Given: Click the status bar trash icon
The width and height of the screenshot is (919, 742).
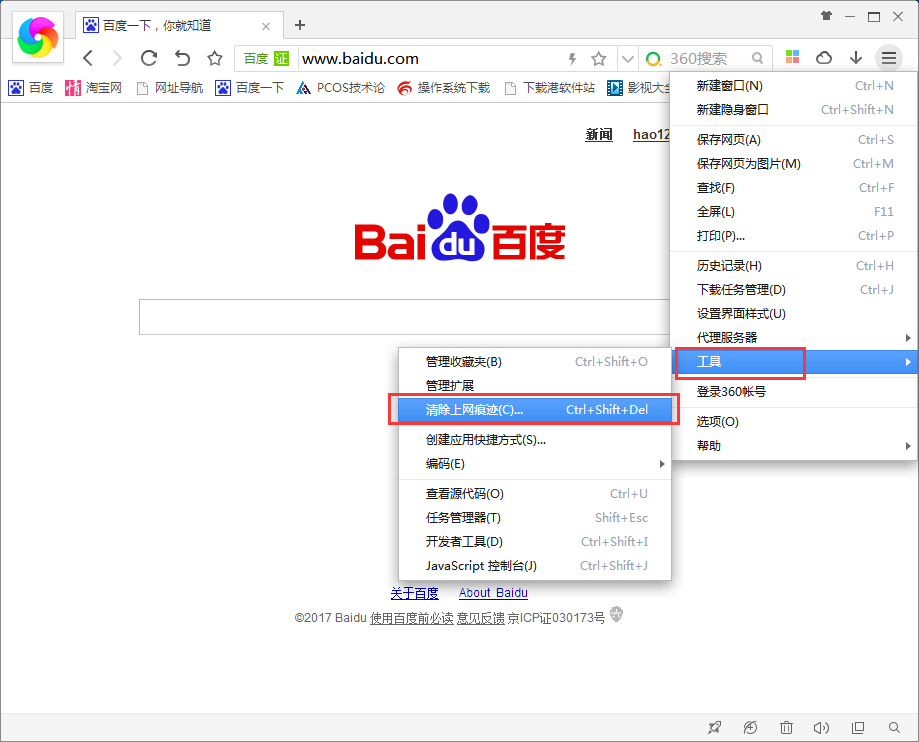Looking at the screenshot, I should 786,727.
